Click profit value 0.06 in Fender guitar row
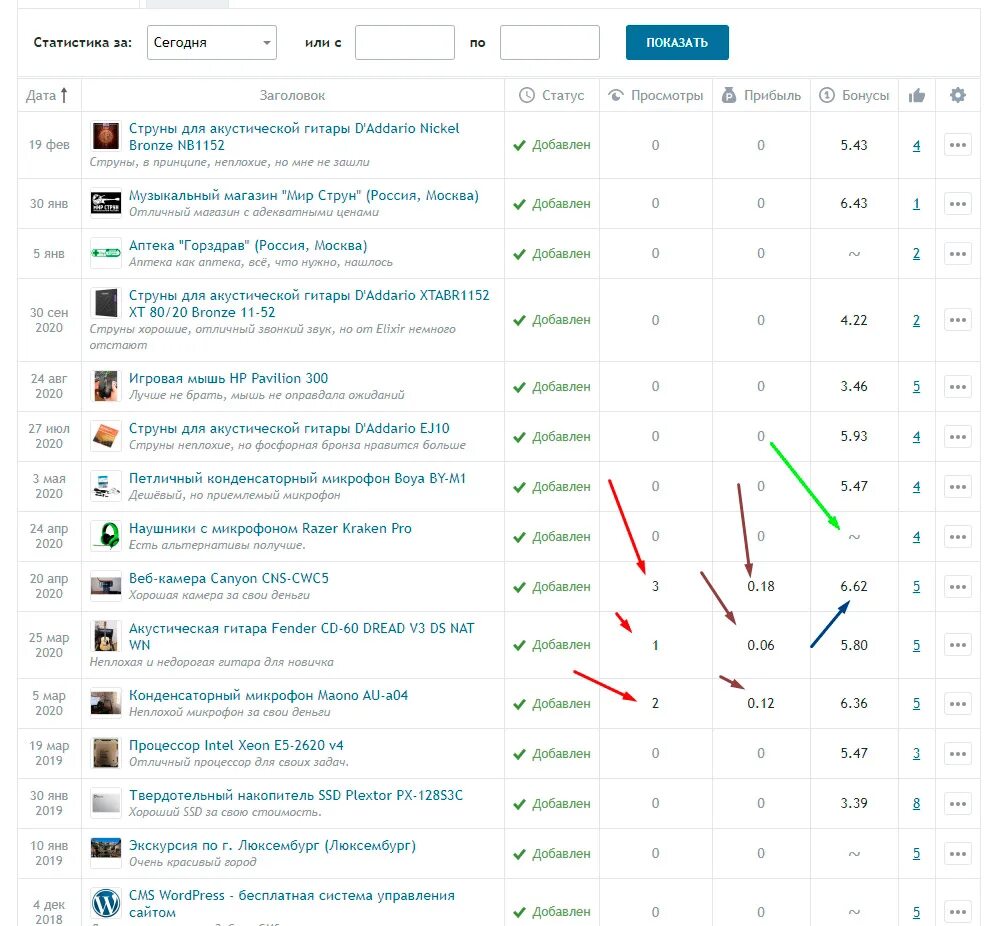Viewport: 1005px width, 926px height. [761, 645]
